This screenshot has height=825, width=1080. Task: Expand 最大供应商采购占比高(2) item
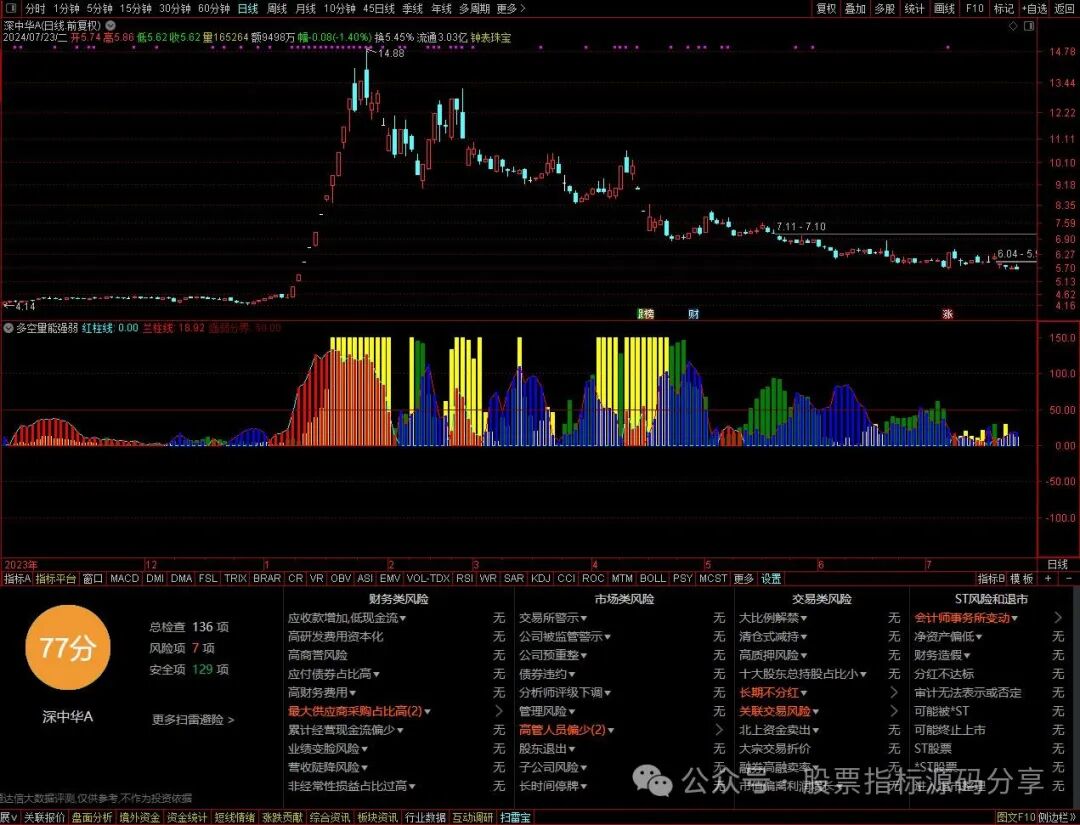click(360, 711)
